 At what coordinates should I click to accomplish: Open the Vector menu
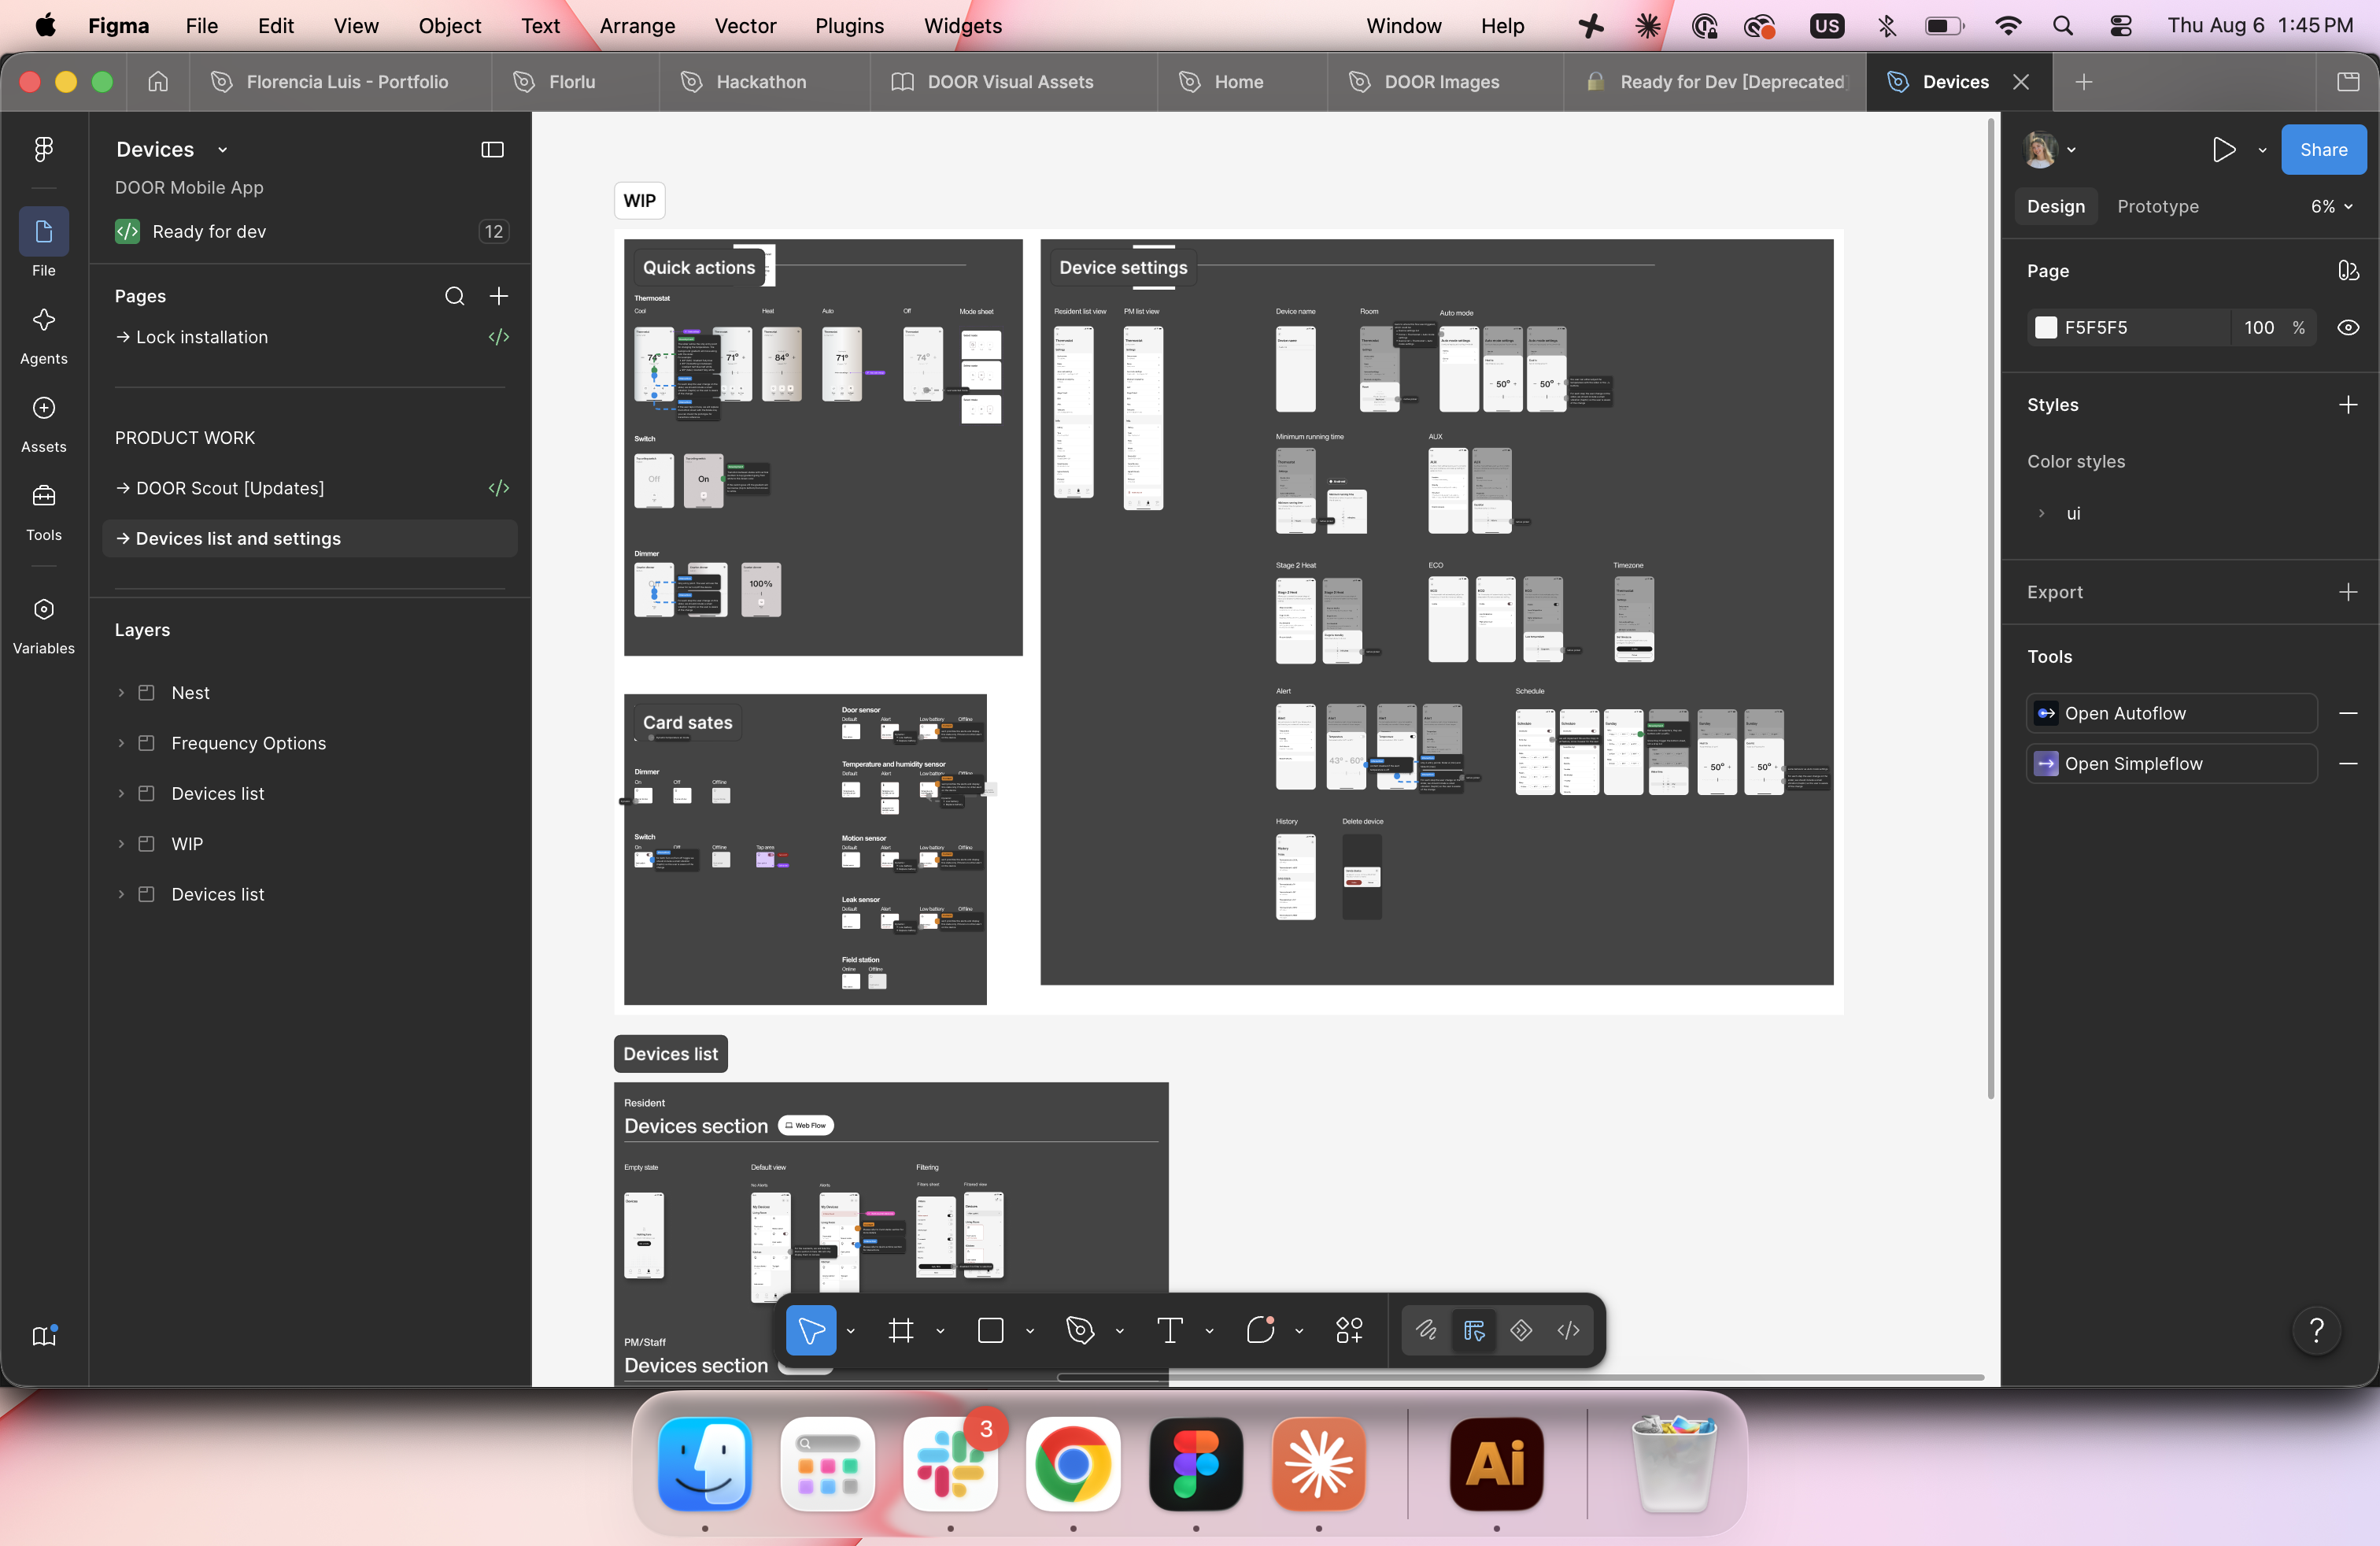coord(745,26)
